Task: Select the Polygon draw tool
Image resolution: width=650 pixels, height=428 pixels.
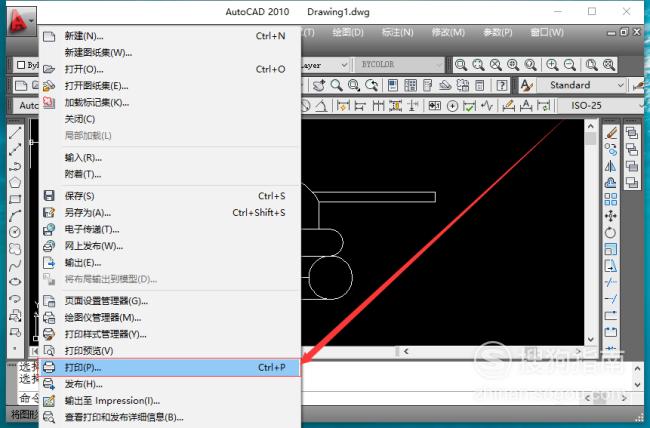Action: [15, 182]
